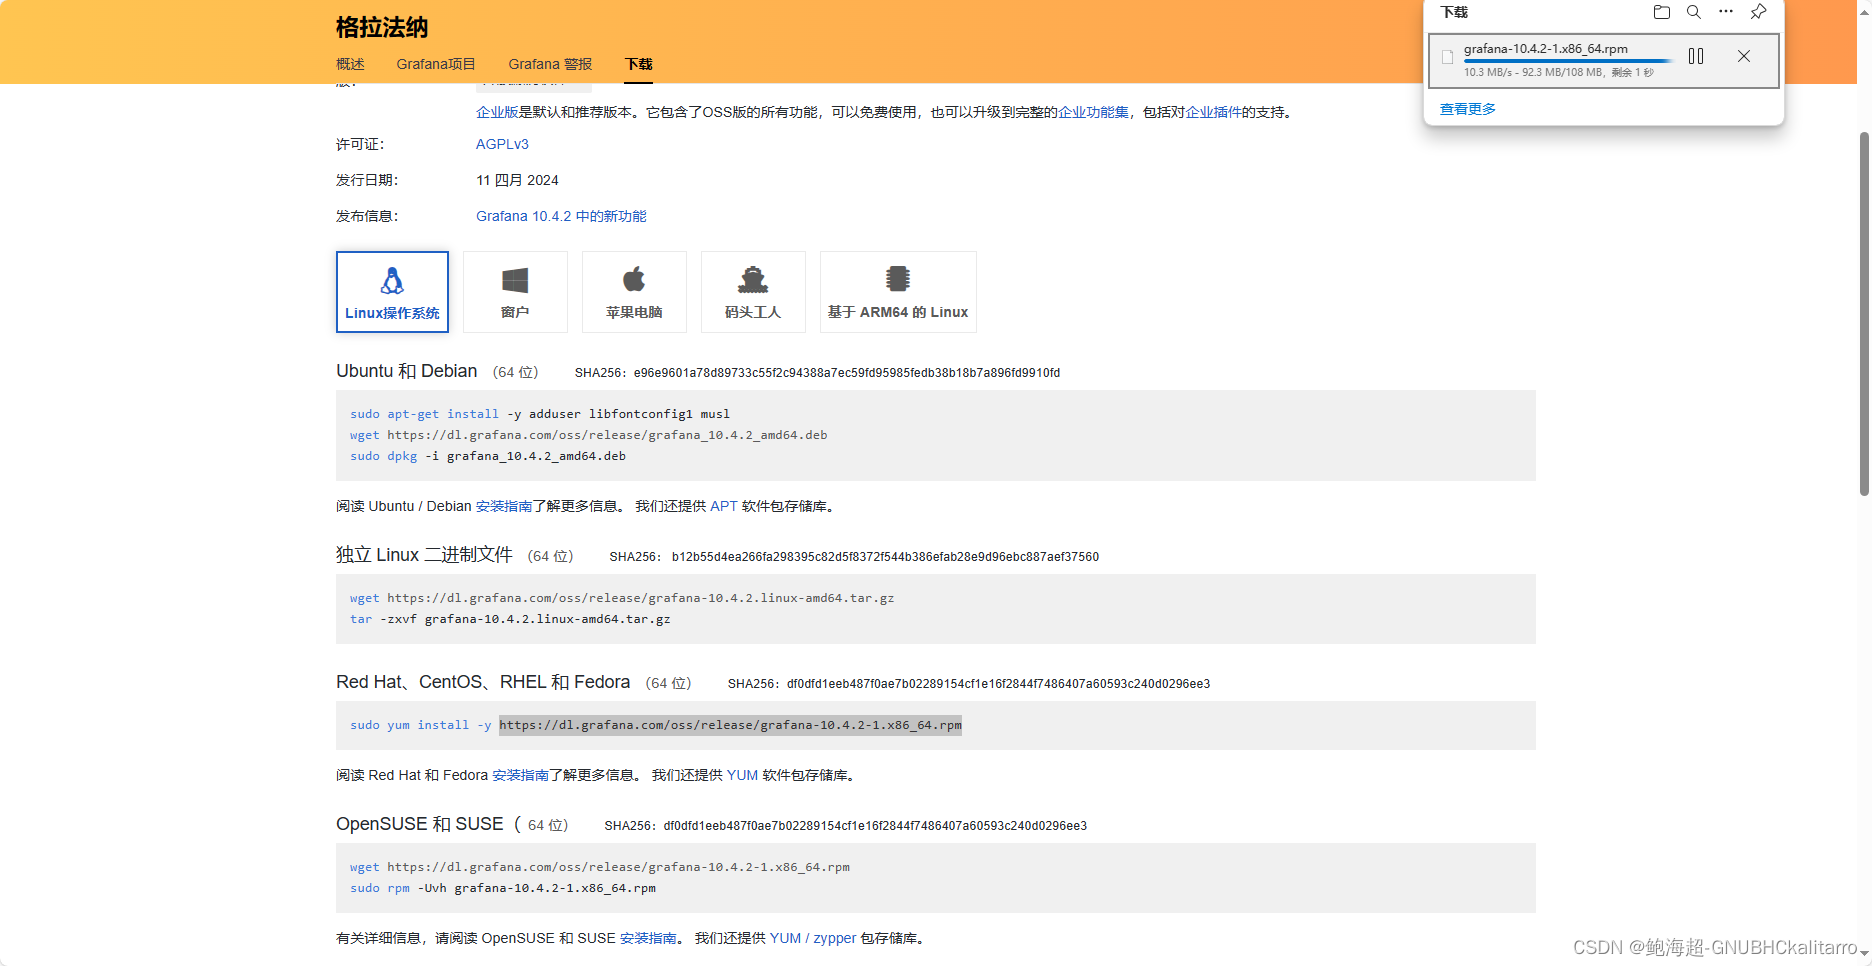Screen dimensions: 1872x966
Task: Open Grafana 10.4.2 中的新功能 link
Action: pyautogui.click(x=561, y=216)
